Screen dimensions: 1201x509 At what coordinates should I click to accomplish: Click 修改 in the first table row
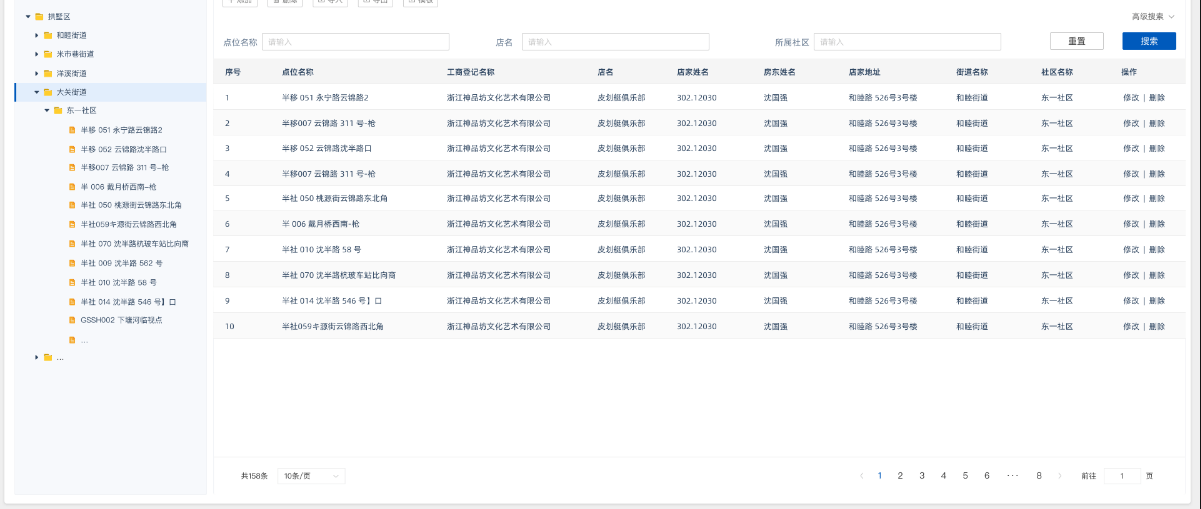(1131, 97)
